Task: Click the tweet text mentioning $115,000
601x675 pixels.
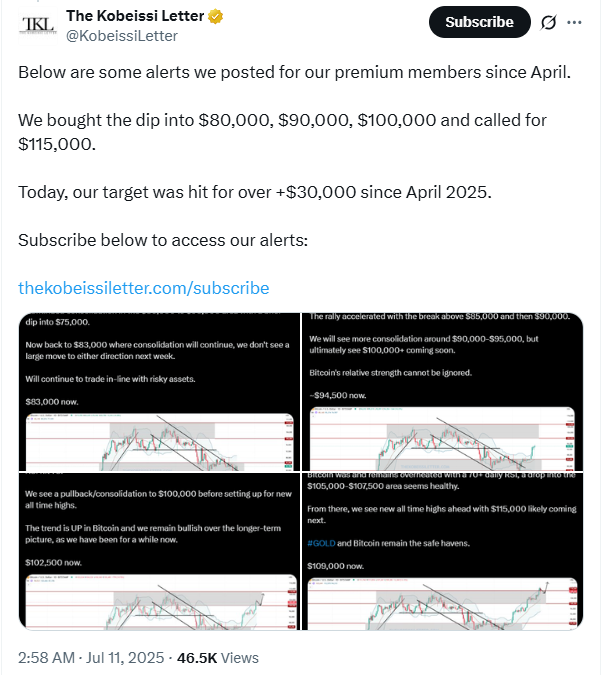Action: (x=282, y=132)
